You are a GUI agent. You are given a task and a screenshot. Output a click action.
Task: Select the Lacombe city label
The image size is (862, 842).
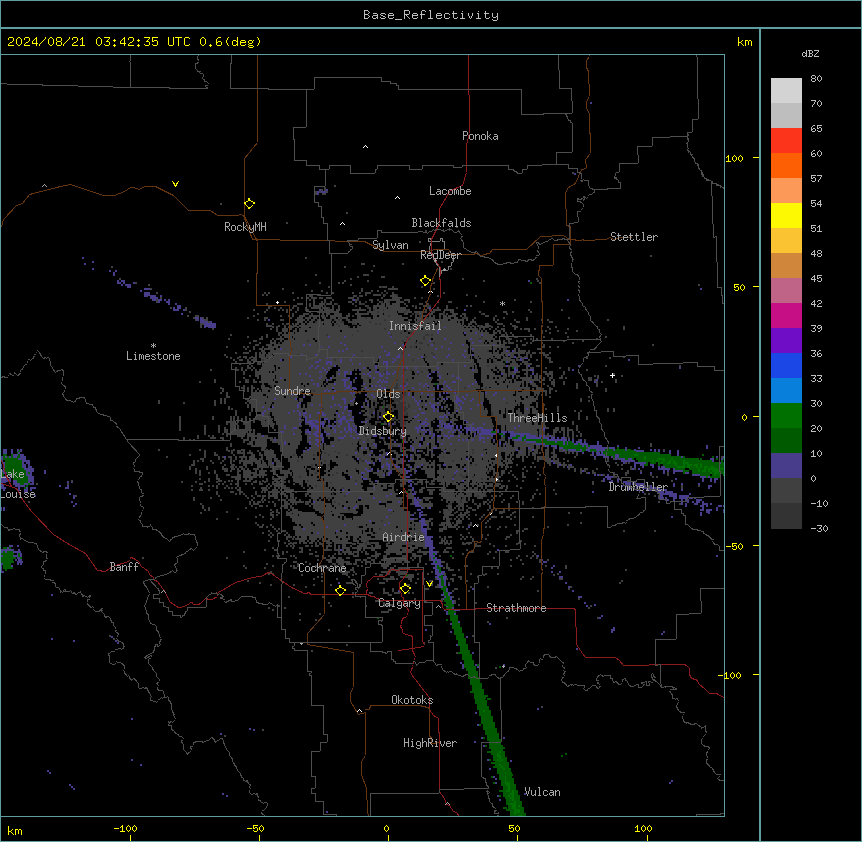tap(450, 191)
